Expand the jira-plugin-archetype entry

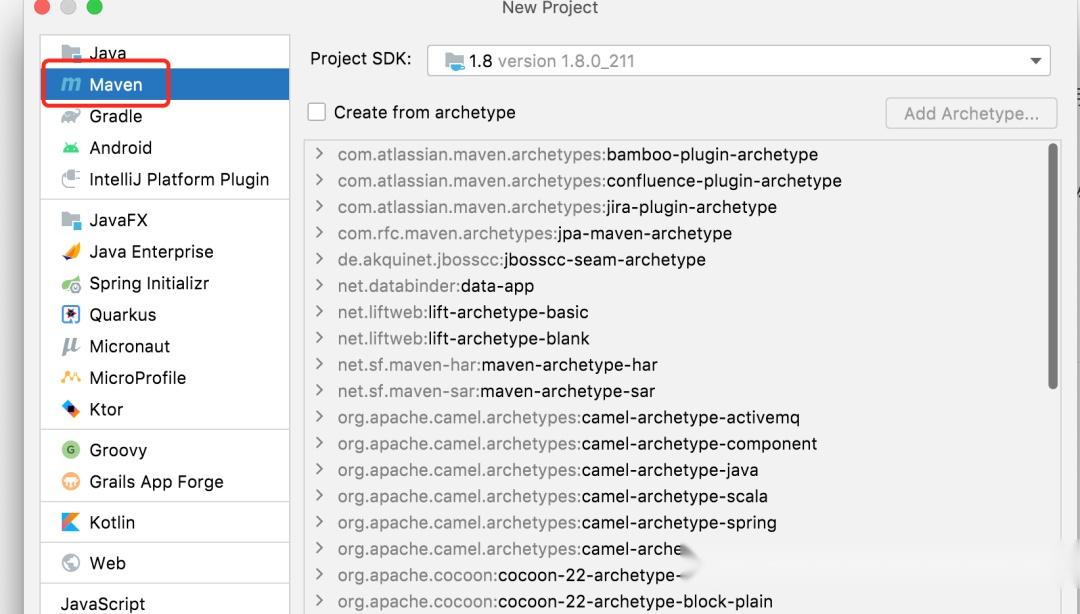[321, 206]
